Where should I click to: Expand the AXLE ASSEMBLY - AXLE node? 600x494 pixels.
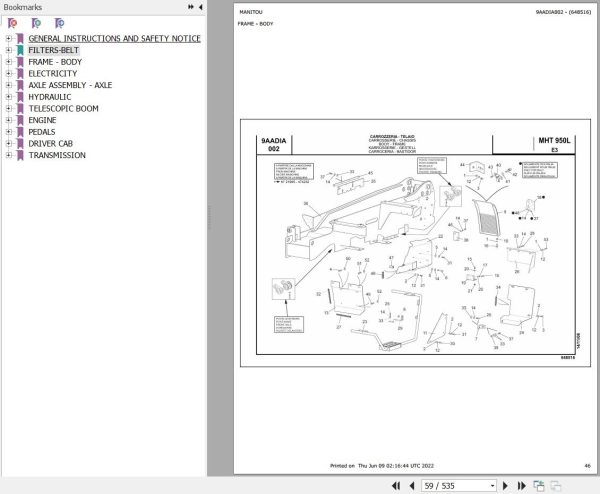pyautogui.click(x=8, y=85)
